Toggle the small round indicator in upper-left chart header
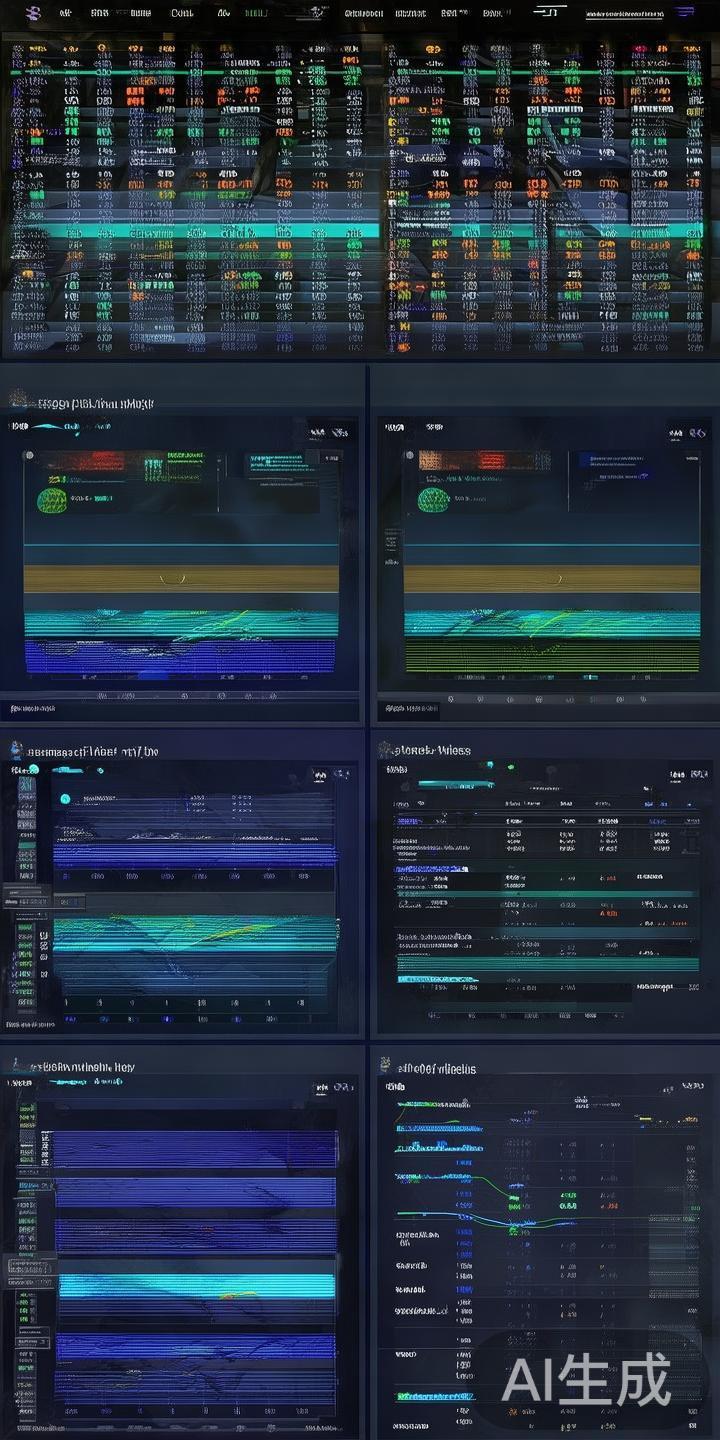The width and height of the screenshot is (720, 1440). point(29,457)
